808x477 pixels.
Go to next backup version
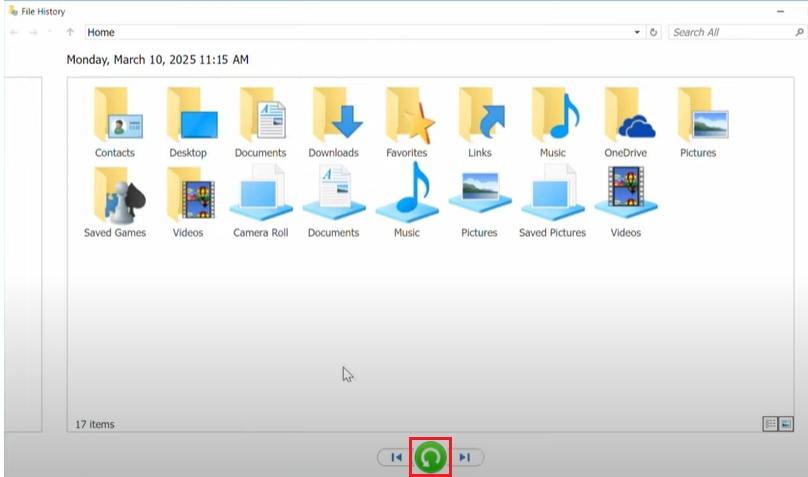465,457
